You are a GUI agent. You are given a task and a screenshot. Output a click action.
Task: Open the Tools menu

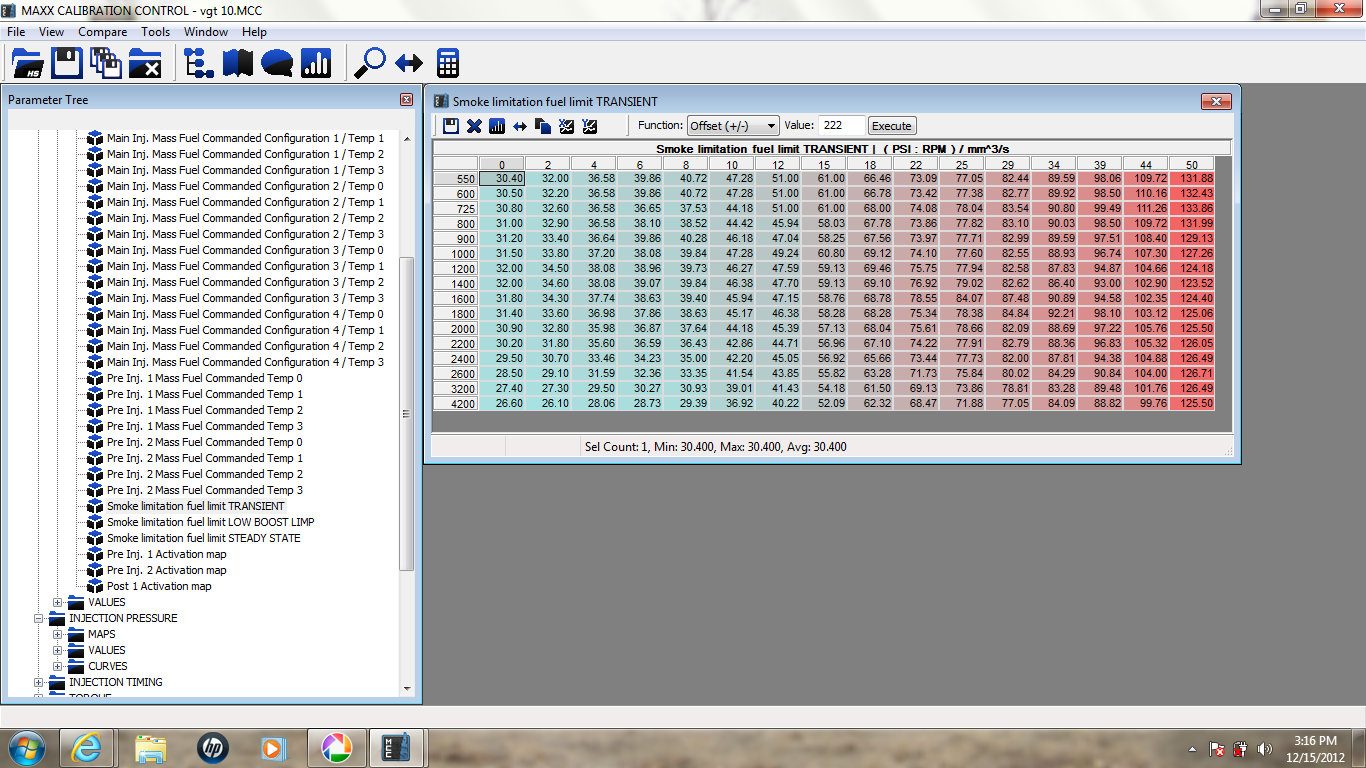[x=155, y=32]
